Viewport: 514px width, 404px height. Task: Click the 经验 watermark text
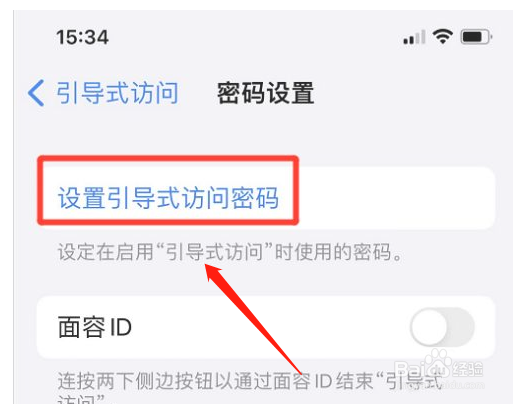[468, 369]
